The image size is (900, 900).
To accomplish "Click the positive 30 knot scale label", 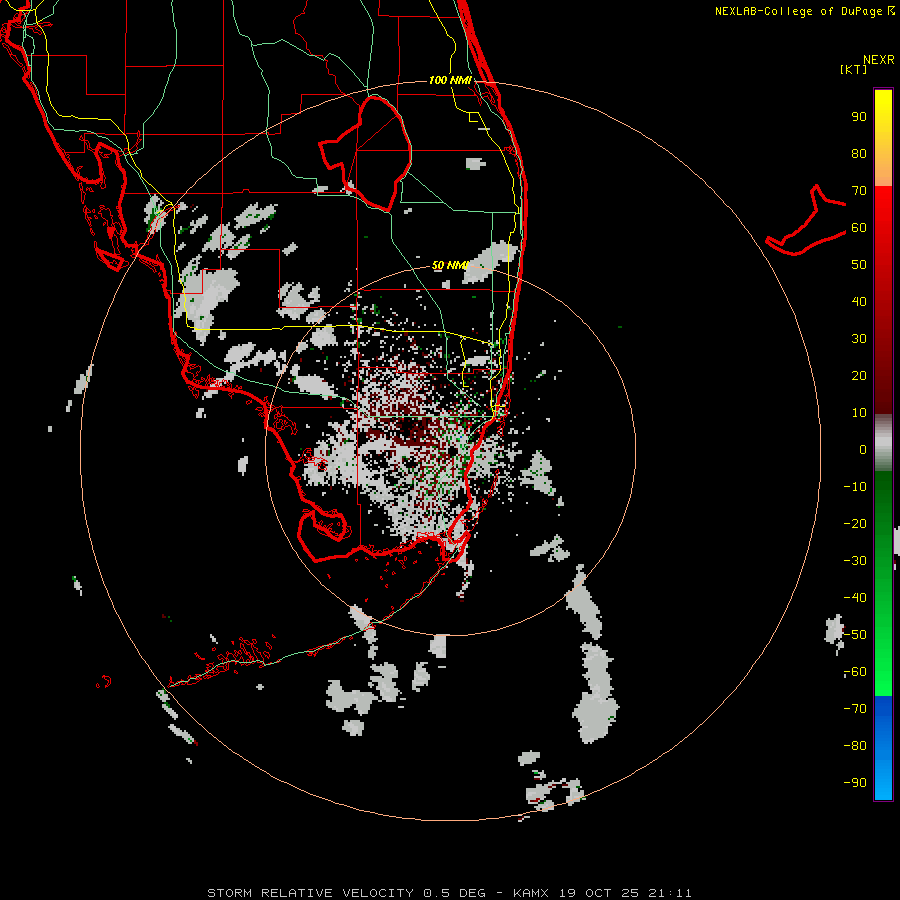I will pos(859,339).
